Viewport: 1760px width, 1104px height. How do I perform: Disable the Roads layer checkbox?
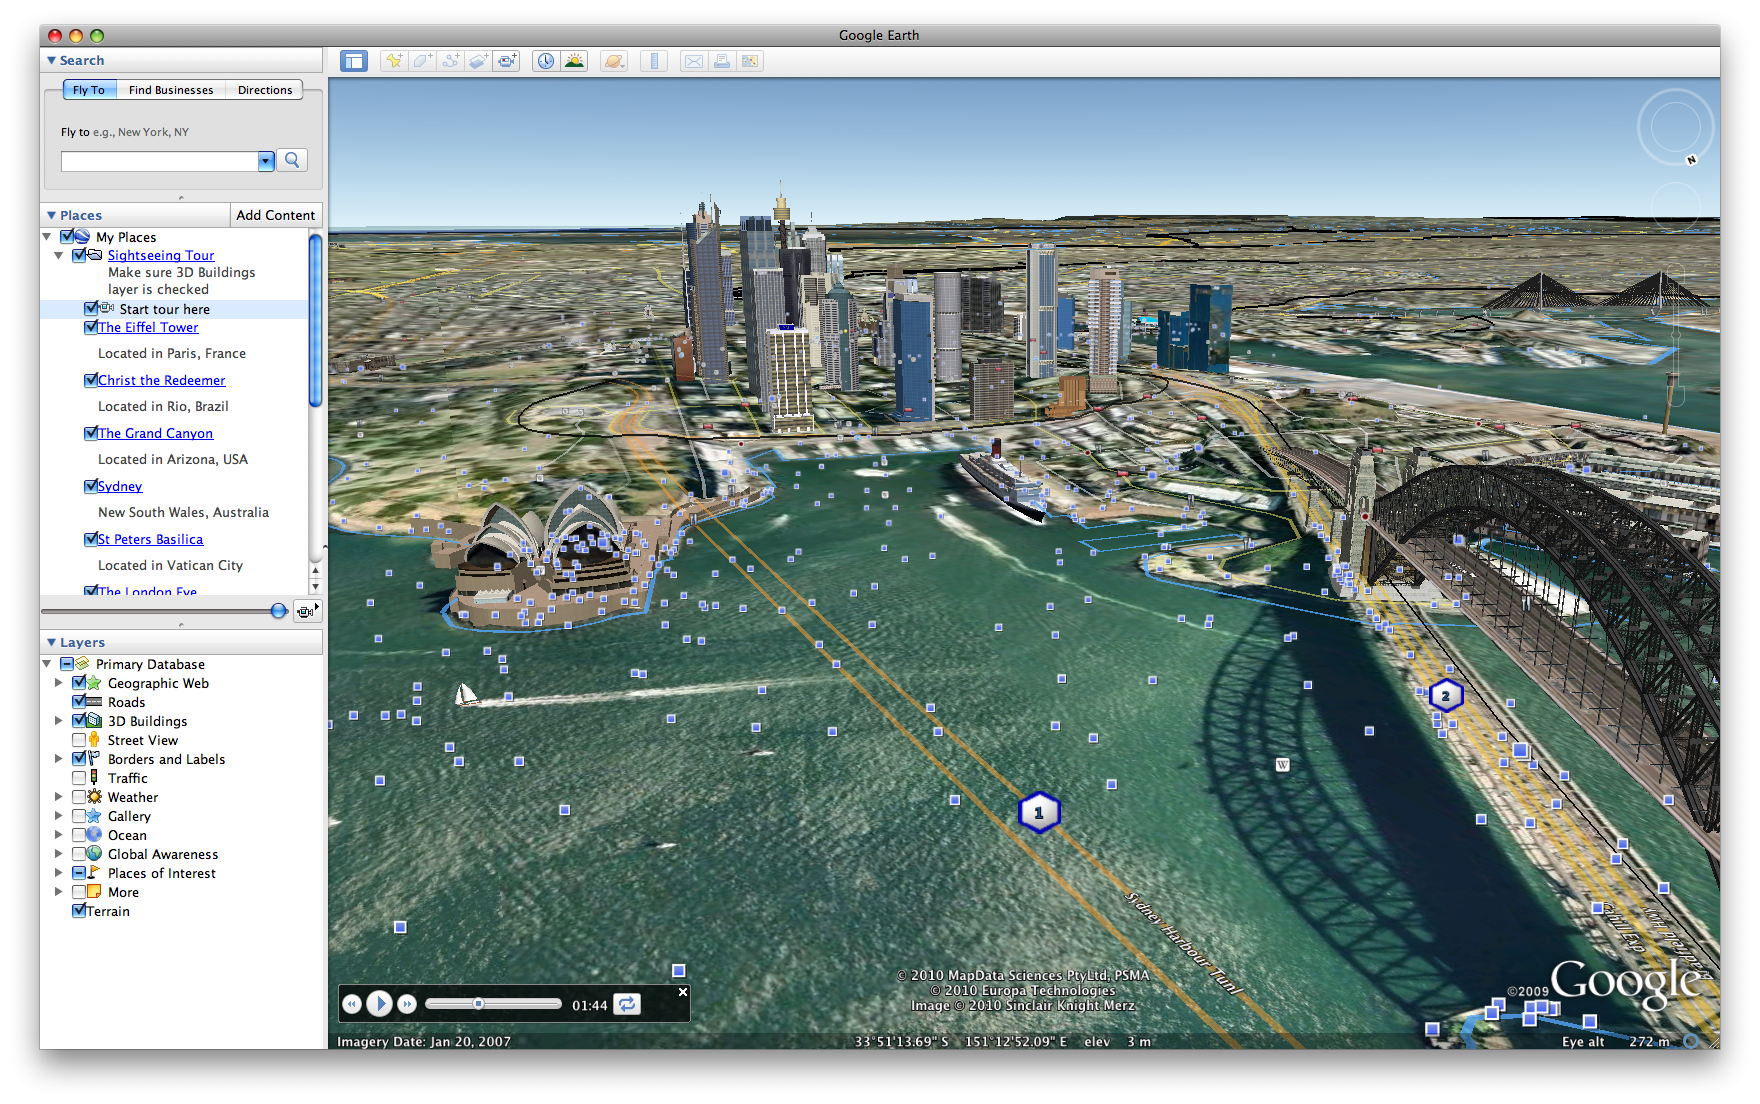(79, 702)
